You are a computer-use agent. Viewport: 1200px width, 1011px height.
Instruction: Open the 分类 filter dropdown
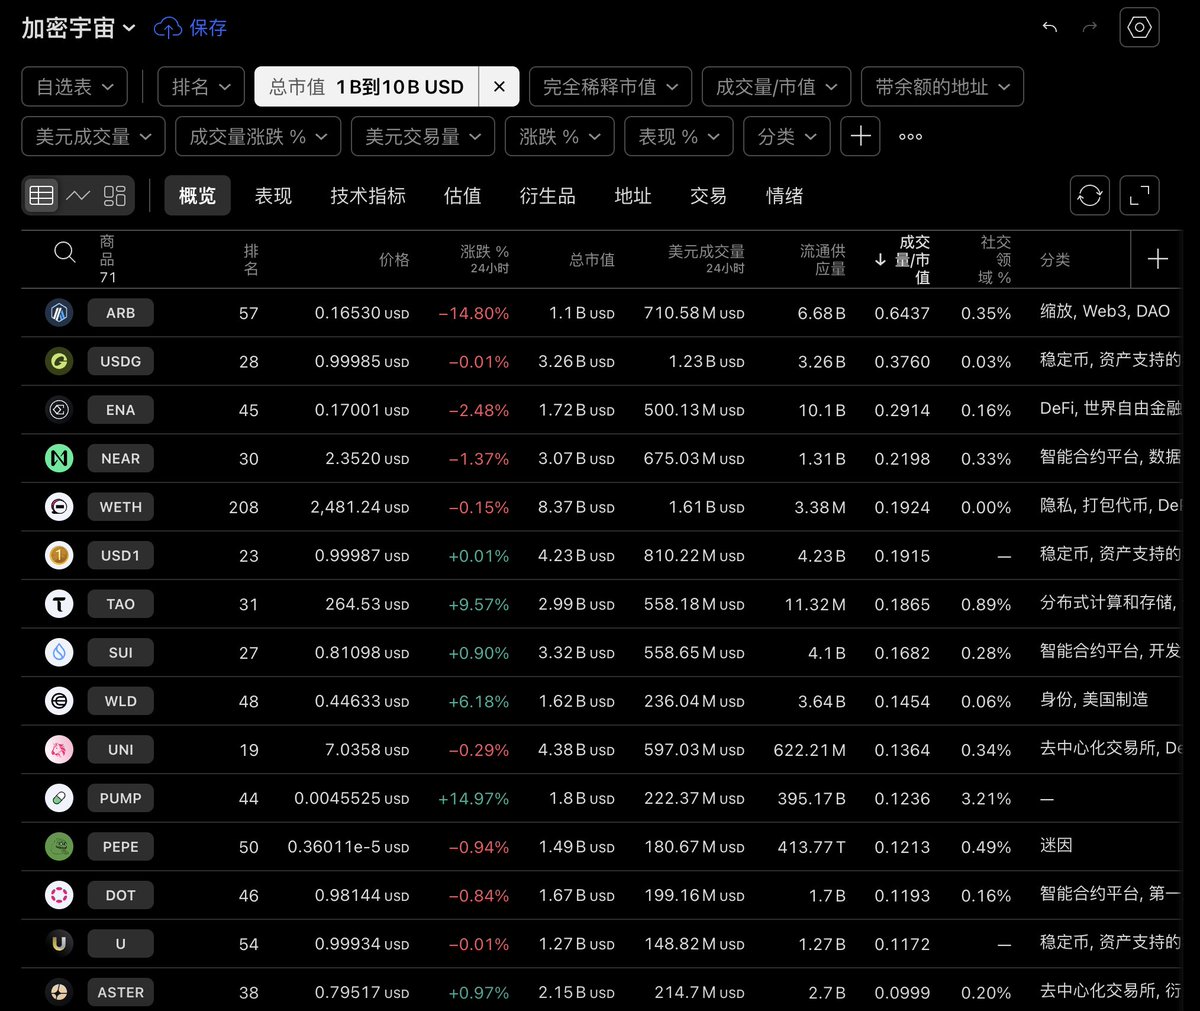787,136
